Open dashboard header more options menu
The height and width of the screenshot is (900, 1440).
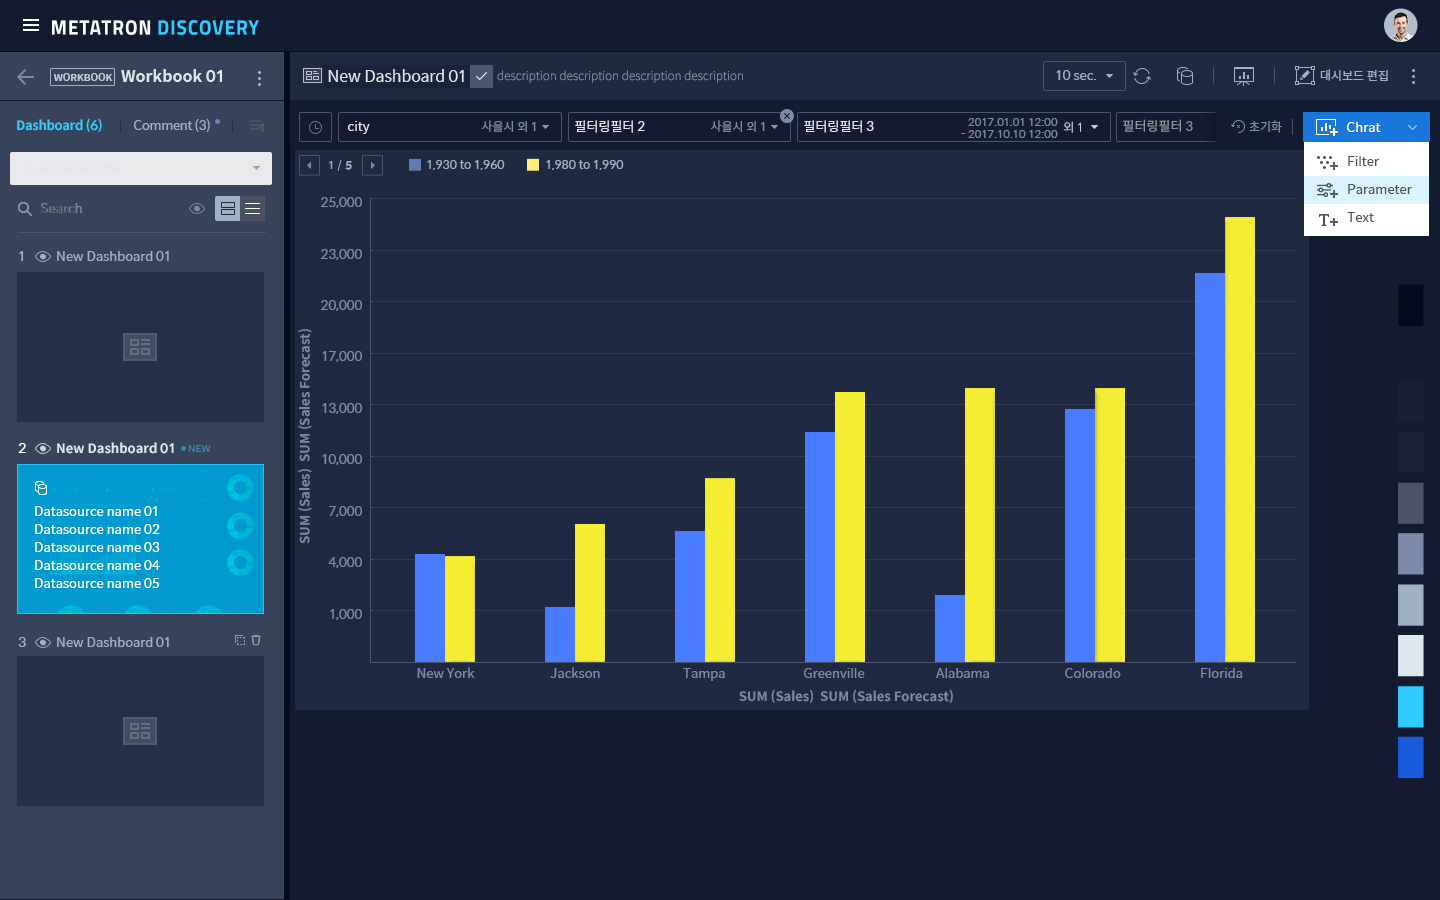[1413, 76]
